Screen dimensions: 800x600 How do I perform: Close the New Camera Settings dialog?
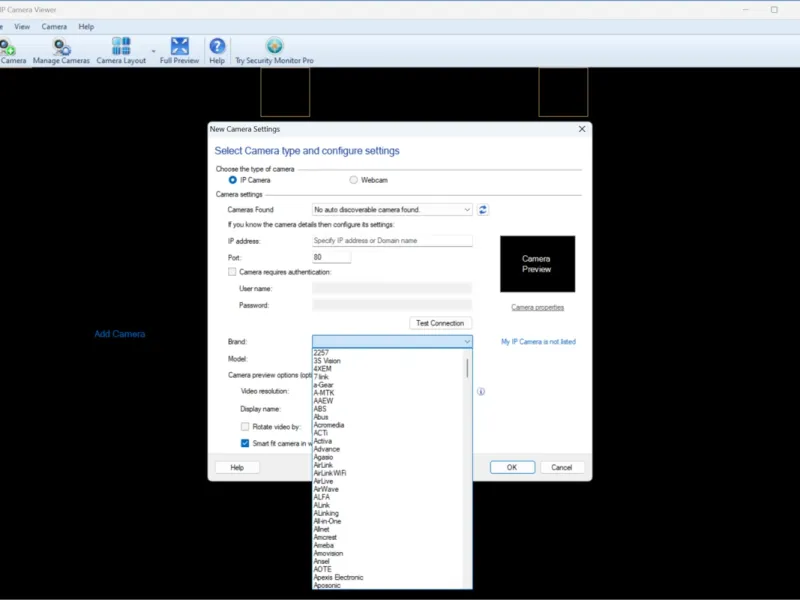[582, 129]
